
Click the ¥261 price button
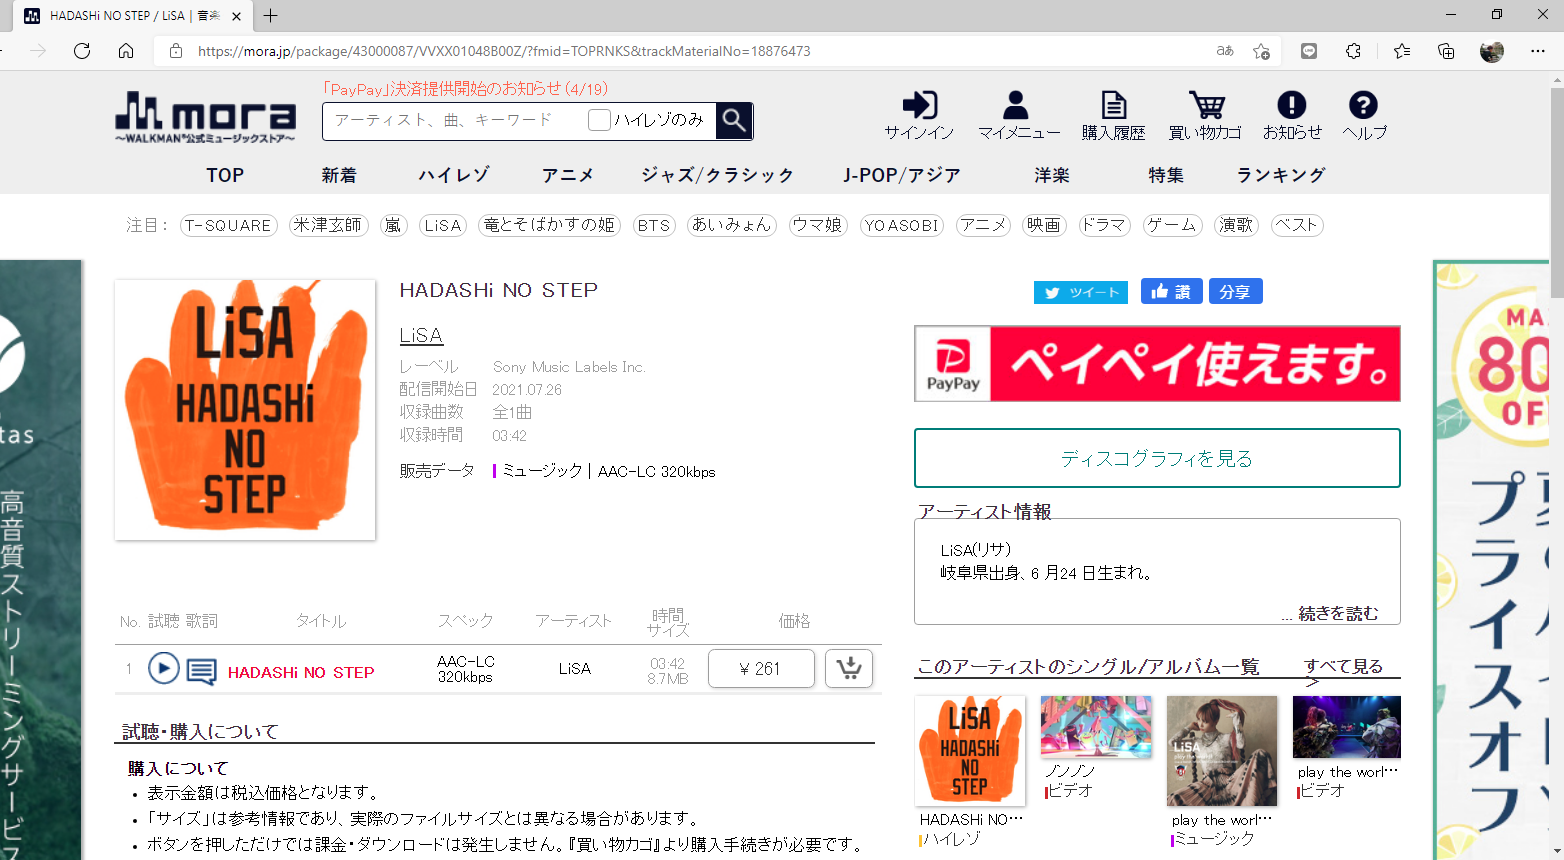[761, 668]
